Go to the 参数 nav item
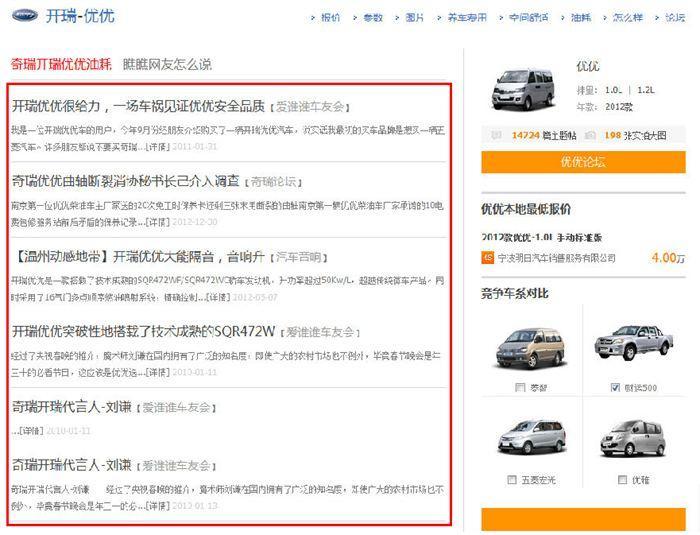This screenshot has width=700, height=535. click(373, 17)
